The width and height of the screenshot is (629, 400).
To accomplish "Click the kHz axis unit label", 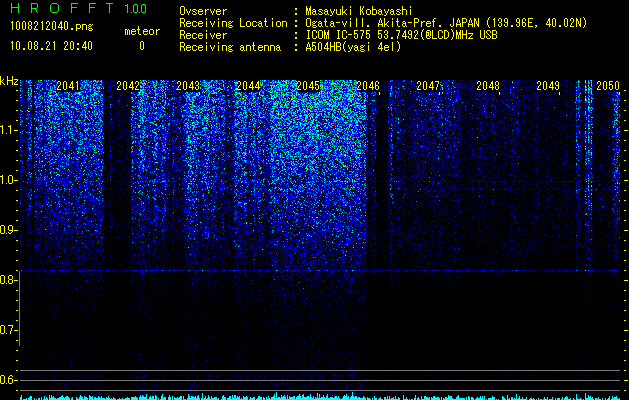I will coord(9,81).
